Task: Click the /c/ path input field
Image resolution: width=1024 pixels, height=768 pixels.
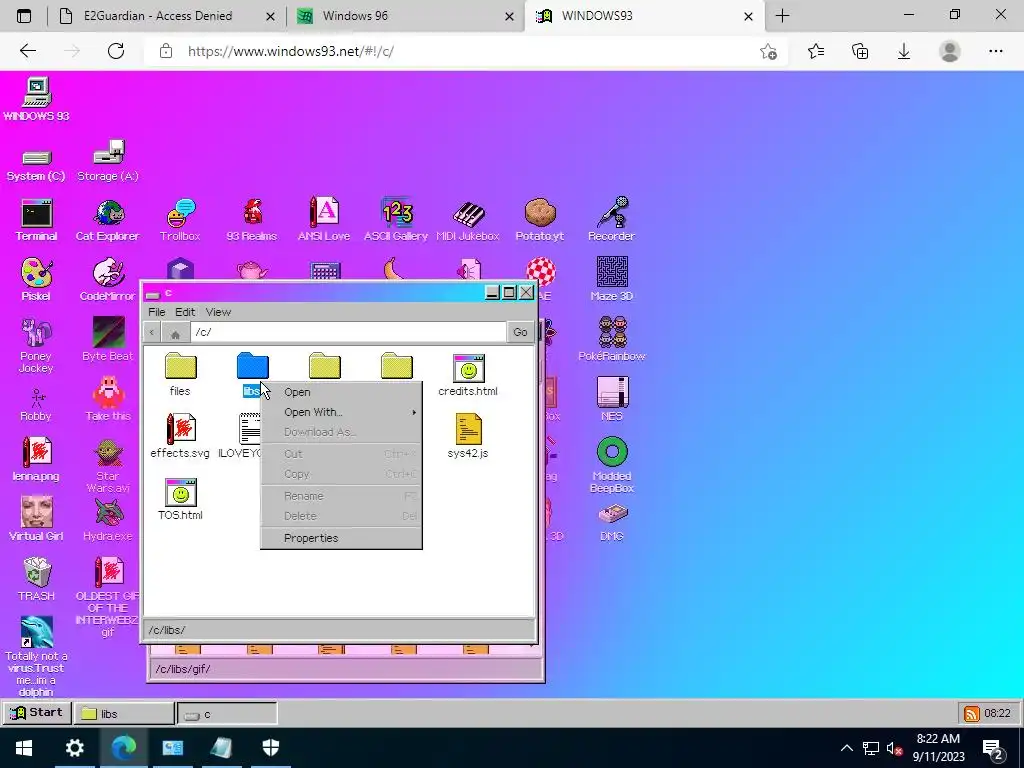Action: pyautogui.click(x=349, y=332)
